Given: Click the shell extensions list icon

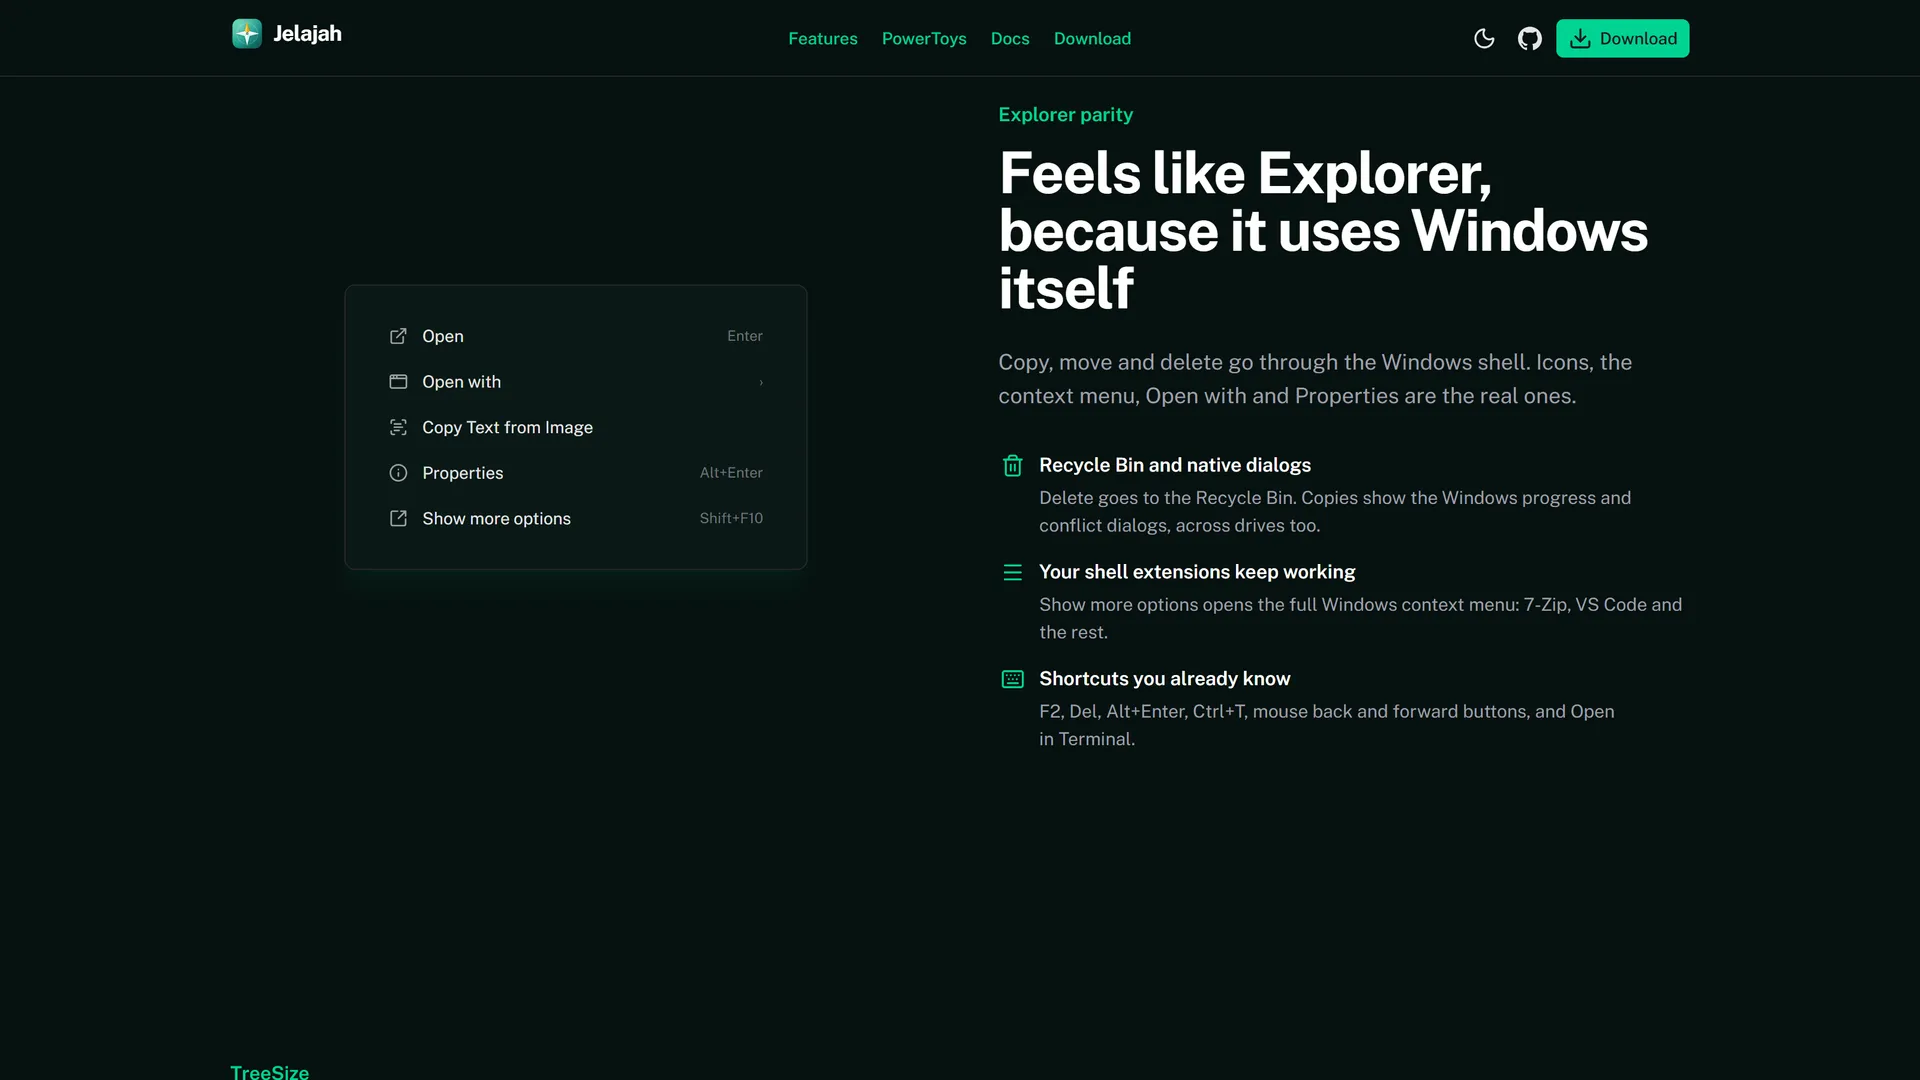Looking at the screenshot, I should [x=1012, y=572].
